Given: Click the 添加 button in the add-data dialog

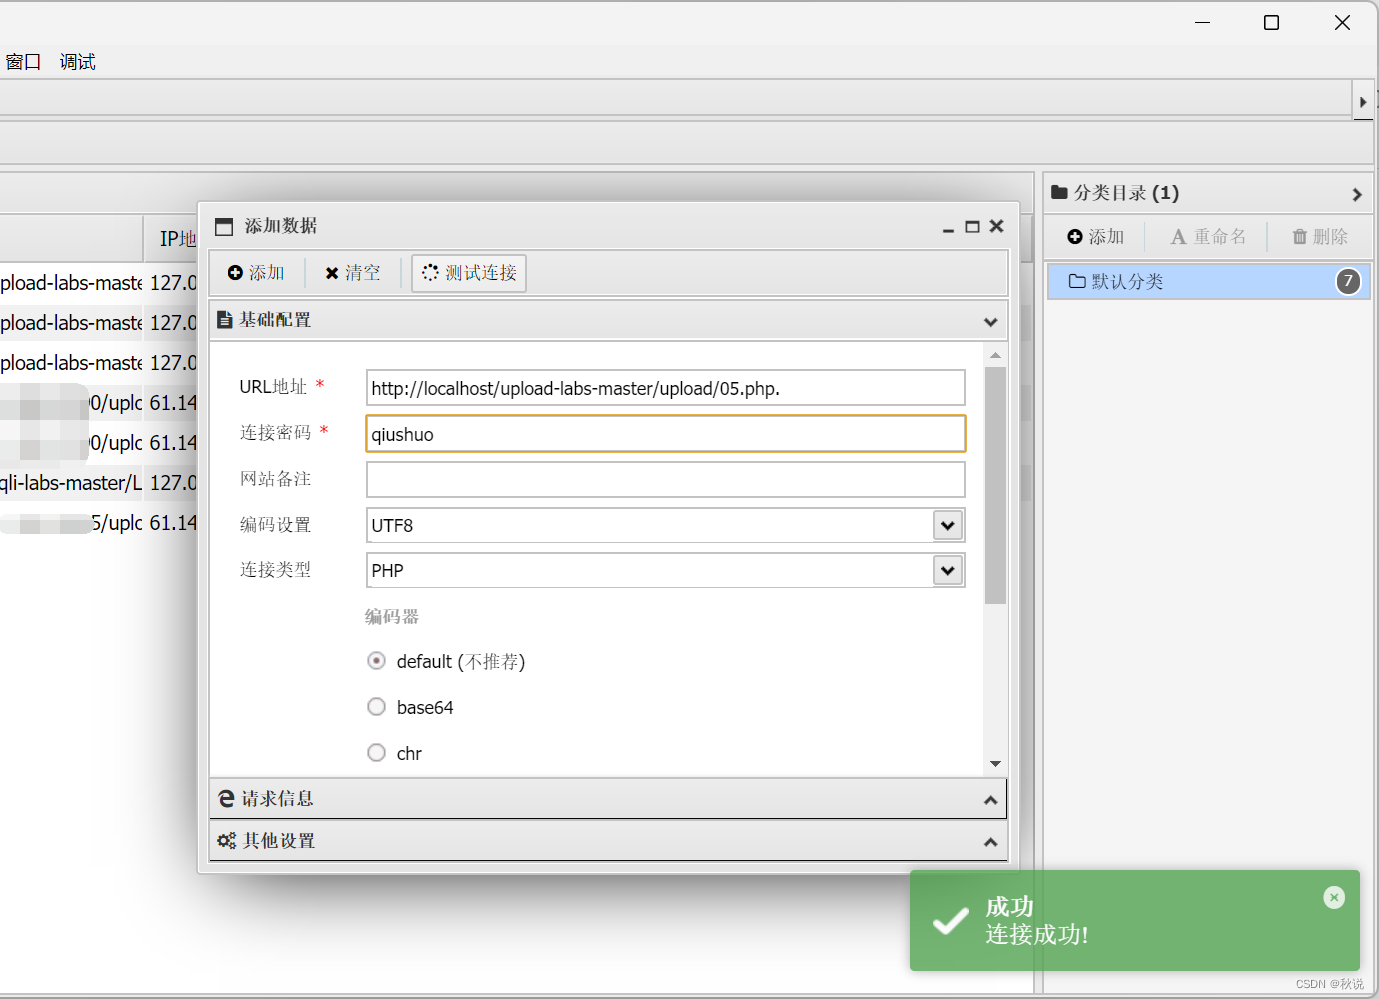Looking at the screenshot, I should 256,273.
